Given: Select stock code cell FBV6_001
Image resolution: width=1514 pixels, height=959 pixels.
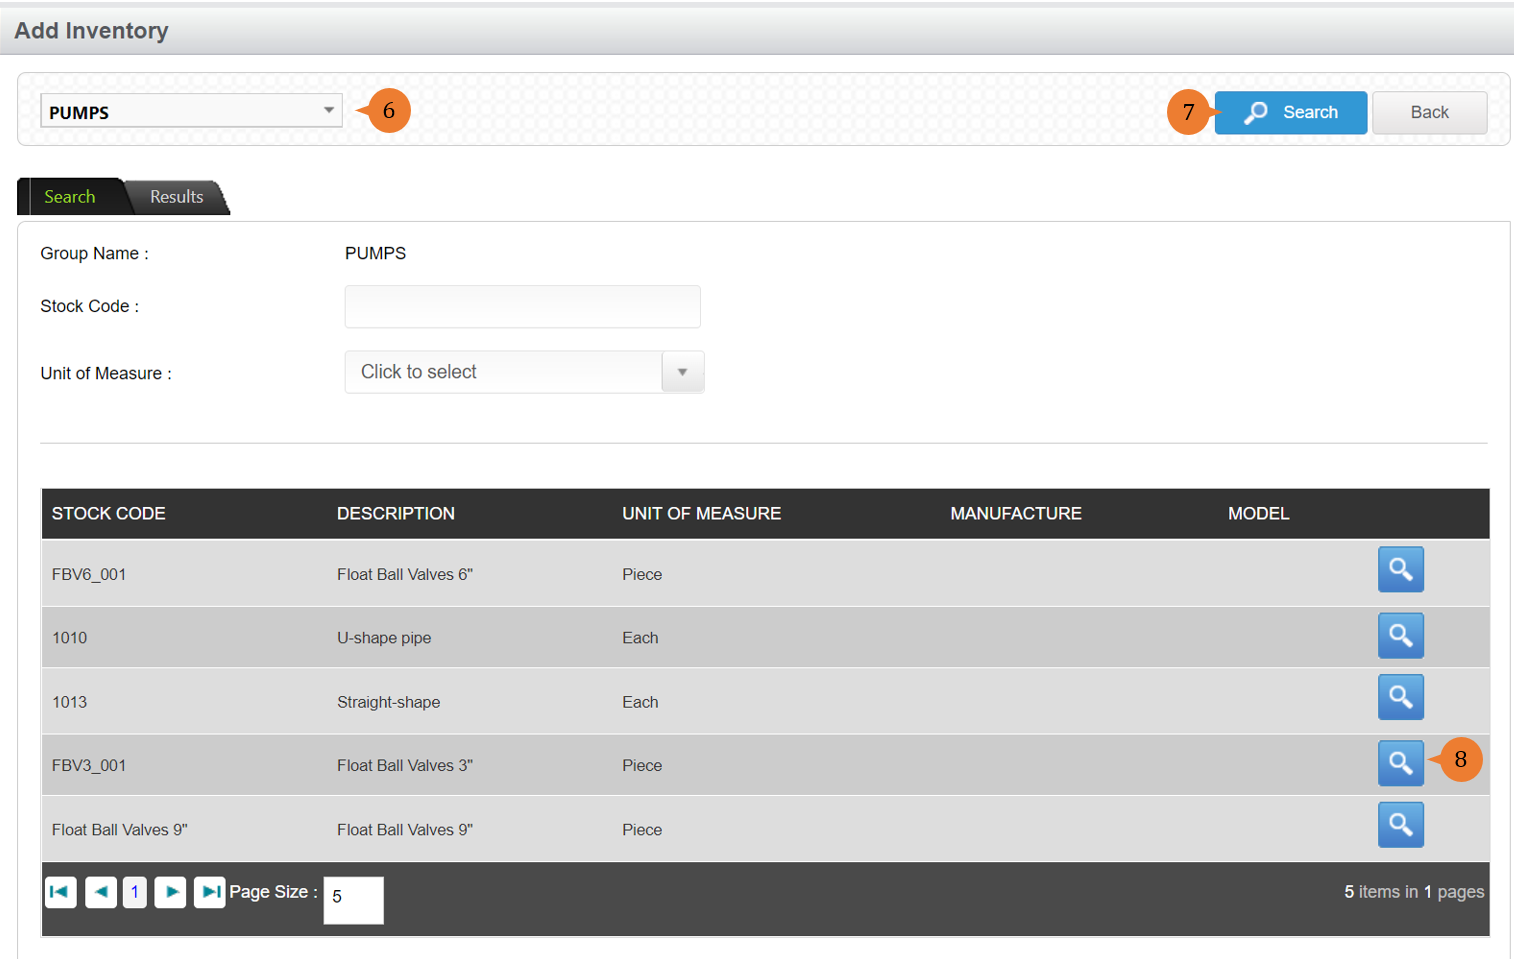Looking at the screenshot, I should [89, 575].
